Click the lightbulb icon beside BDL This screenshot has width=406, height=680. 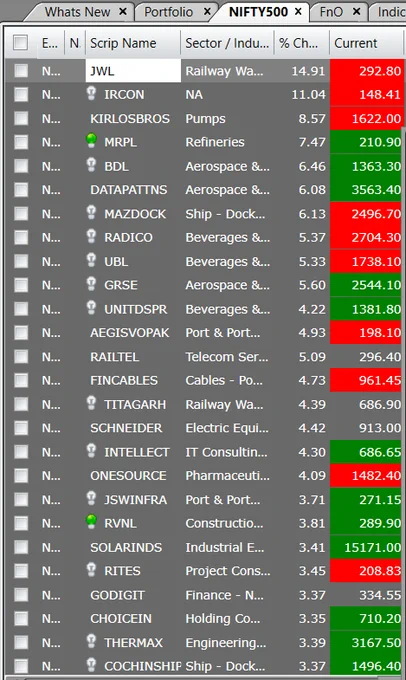[91, 165]
